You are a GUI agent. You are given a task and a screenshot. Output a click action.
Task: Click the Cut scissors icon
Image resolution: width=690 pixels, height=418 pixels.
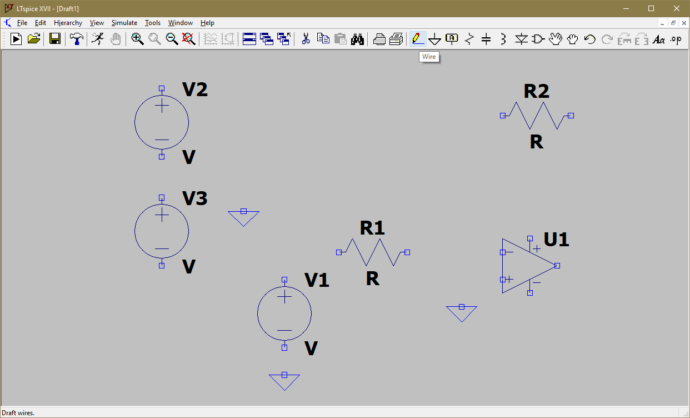pos(305,39)
